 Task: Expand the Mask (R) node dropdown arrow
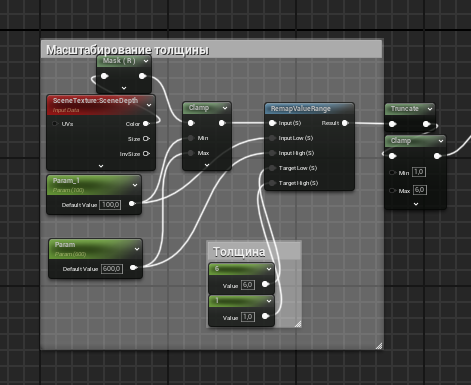146,61
